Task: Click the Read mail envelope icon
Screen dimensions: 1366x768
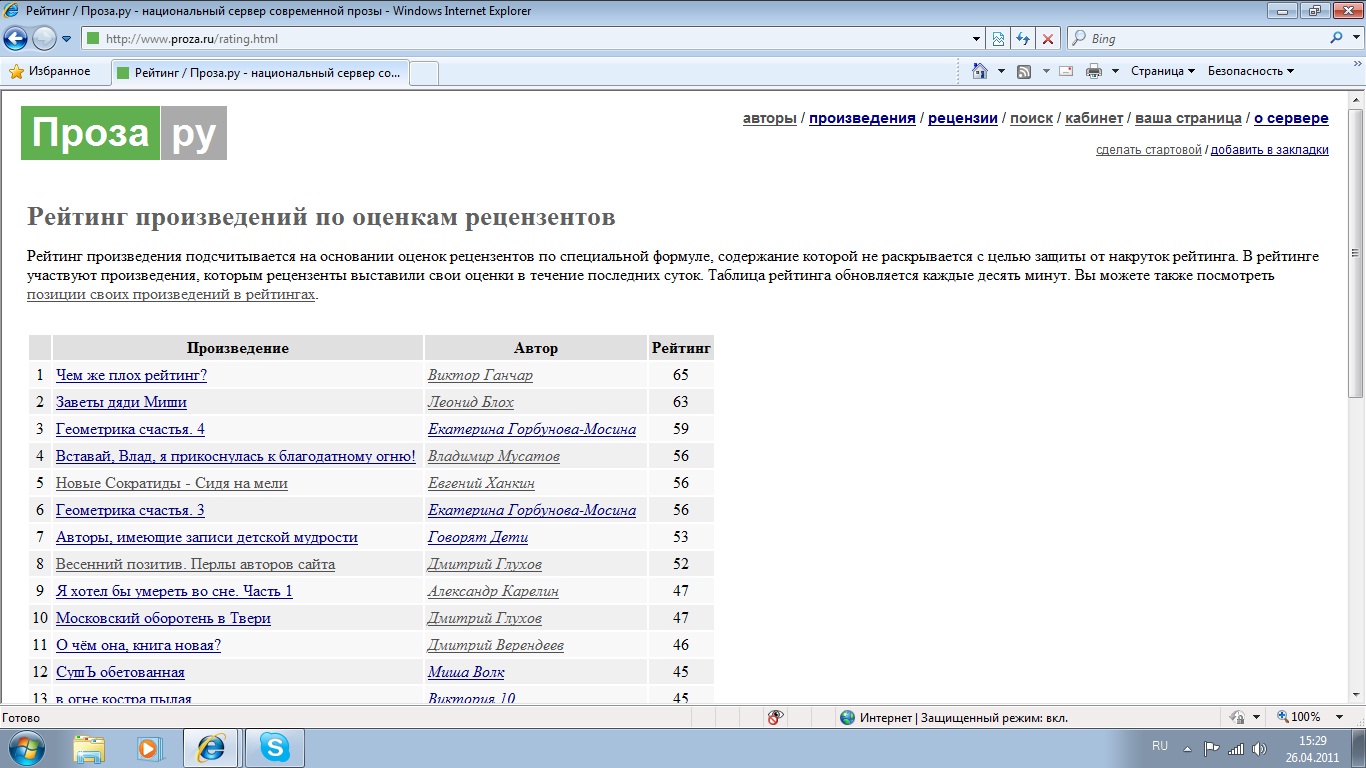Action: click(x=1066, y=71)
